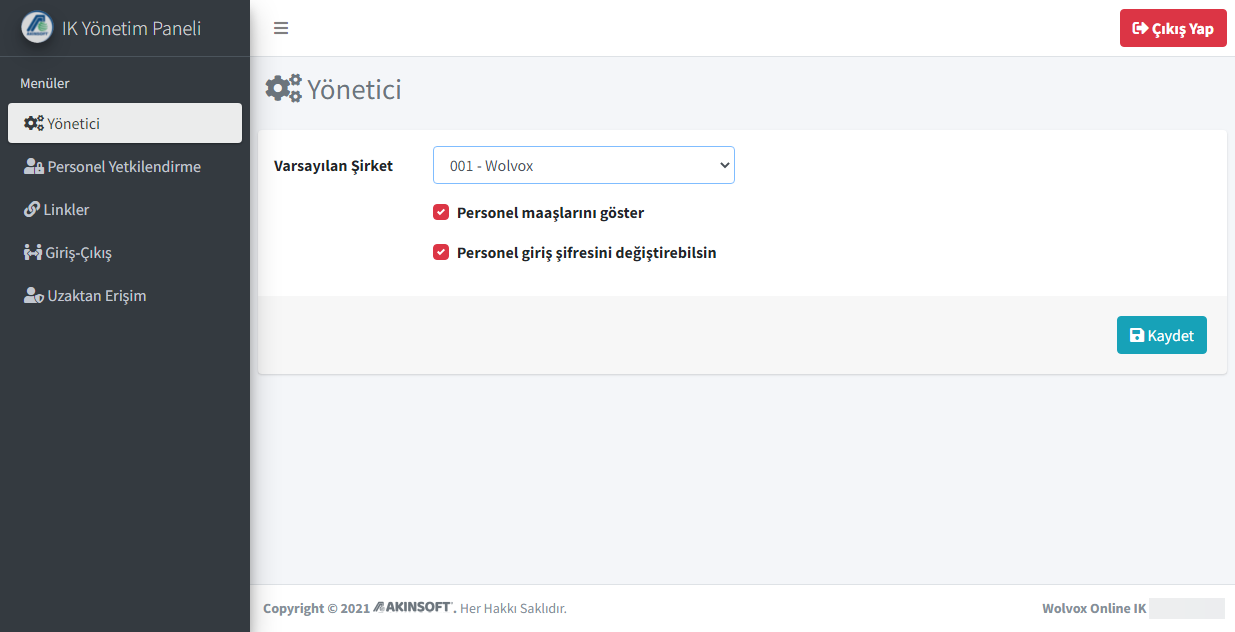The image size is (1235, 632).
Task: Click the gears icon beside Yönetici menu
Action: click(x=34, y=123)
